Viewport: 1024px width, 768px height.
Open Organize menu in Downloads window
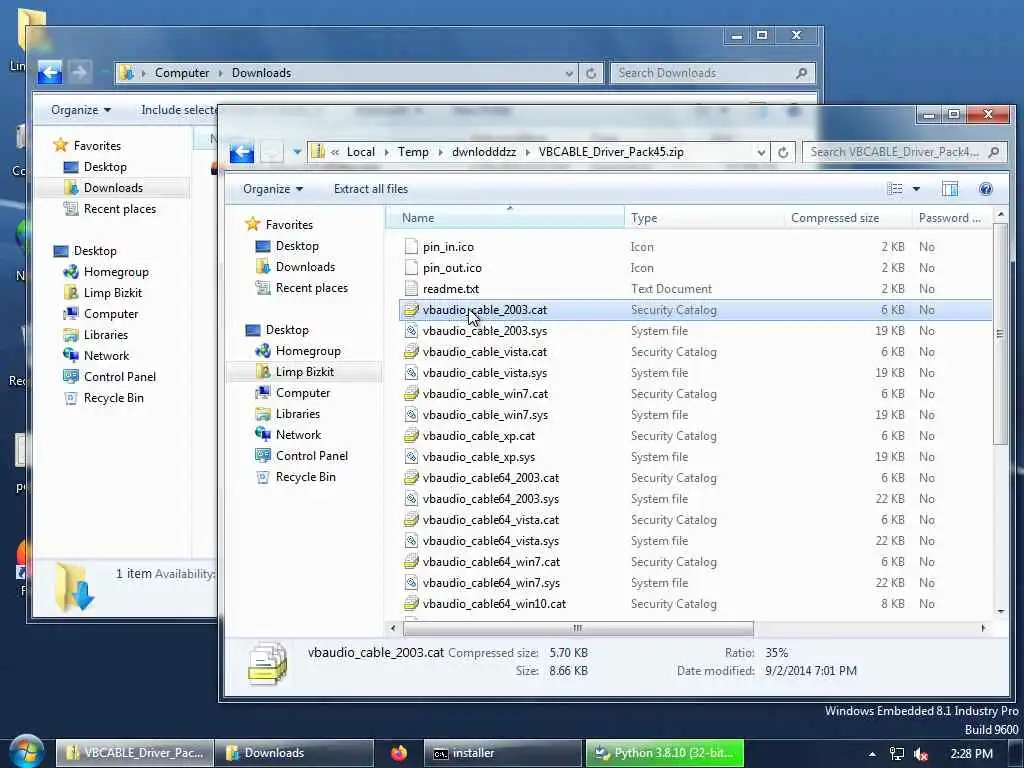[81, 110]
